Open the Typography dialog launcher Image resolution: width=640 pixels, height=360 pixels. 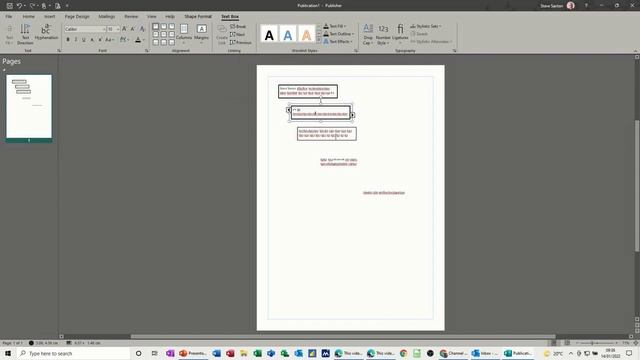[x=454, y=51]
